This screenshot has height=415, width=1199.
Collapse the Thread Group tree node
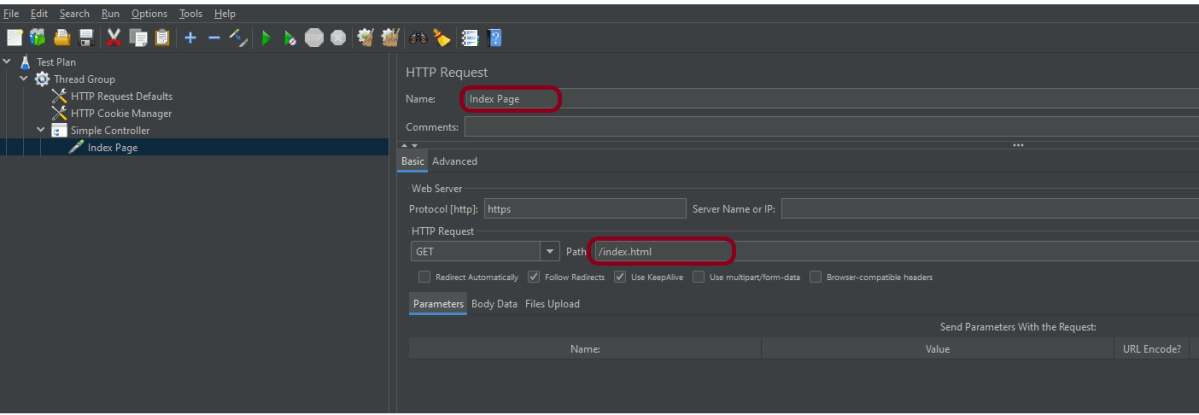click(23, 79)
